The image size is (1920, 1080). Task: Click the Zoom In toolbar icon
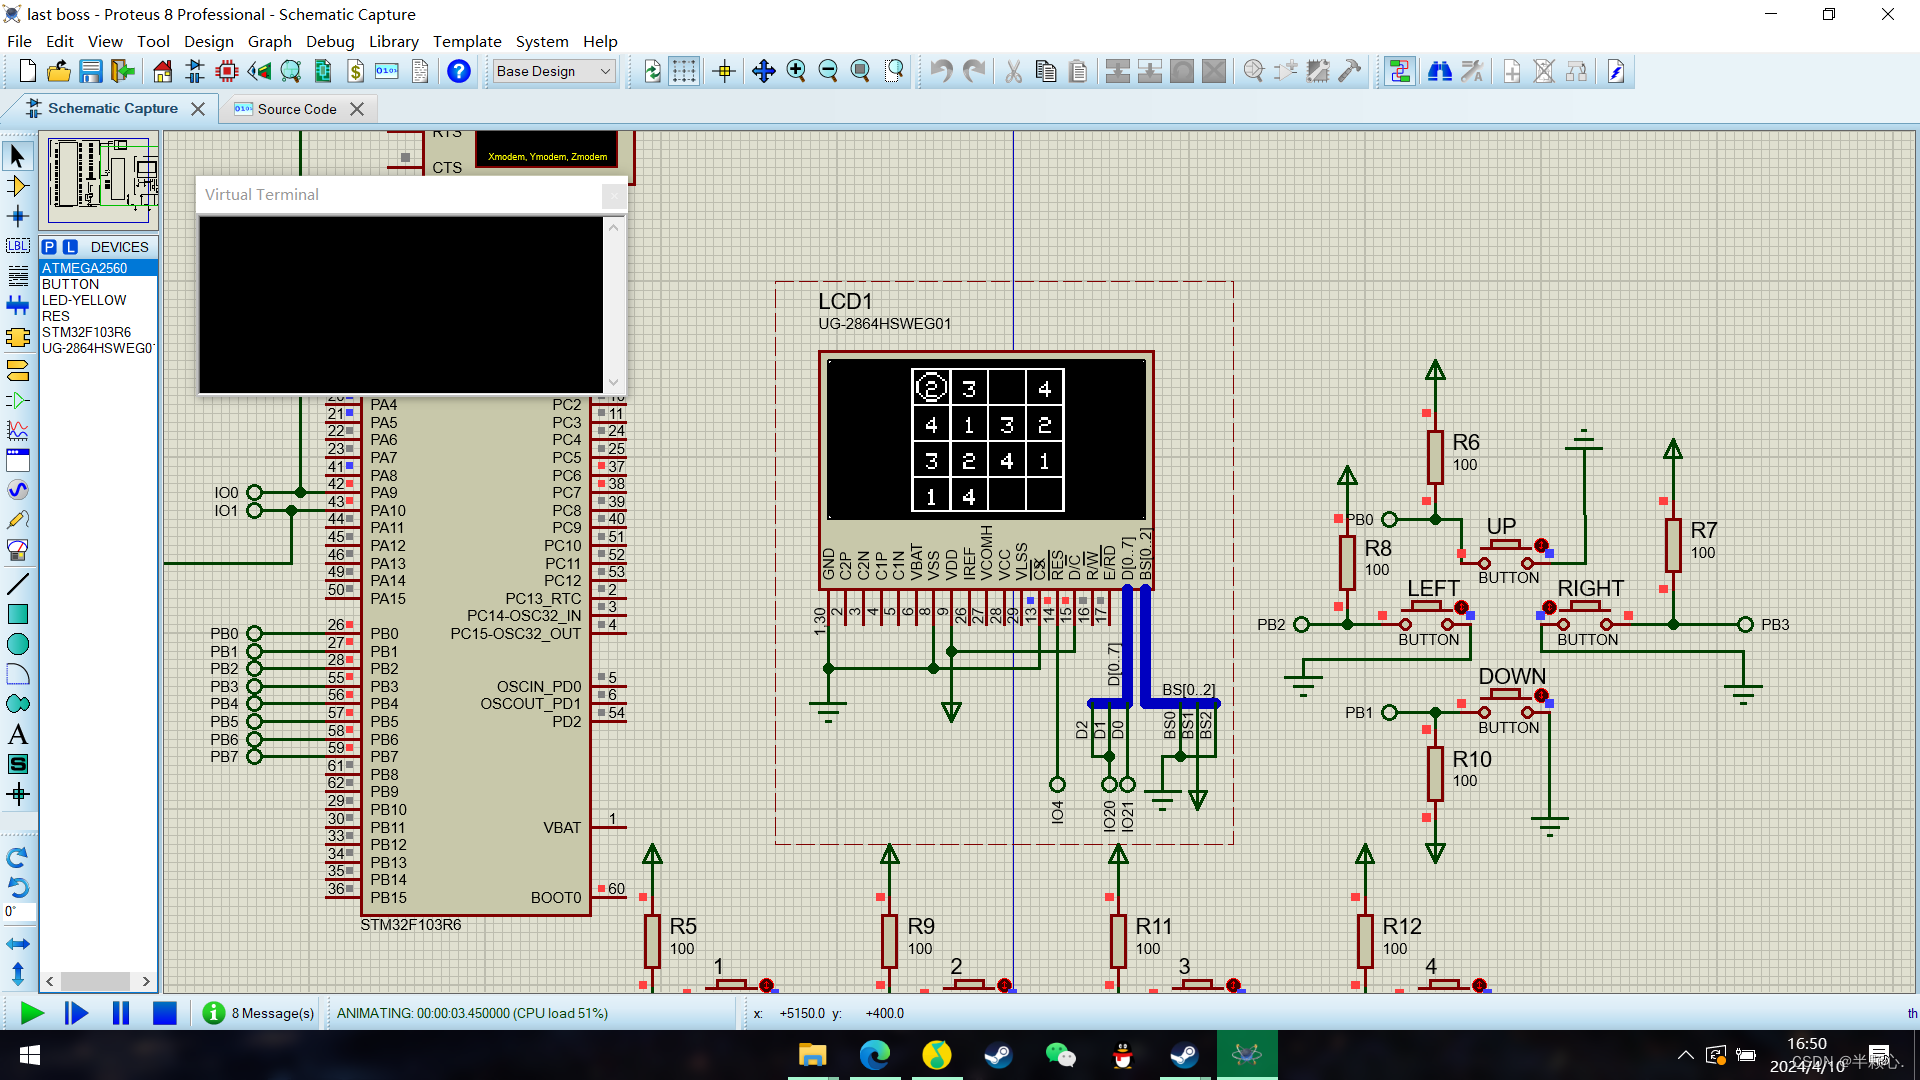click(x=797, y=71)
